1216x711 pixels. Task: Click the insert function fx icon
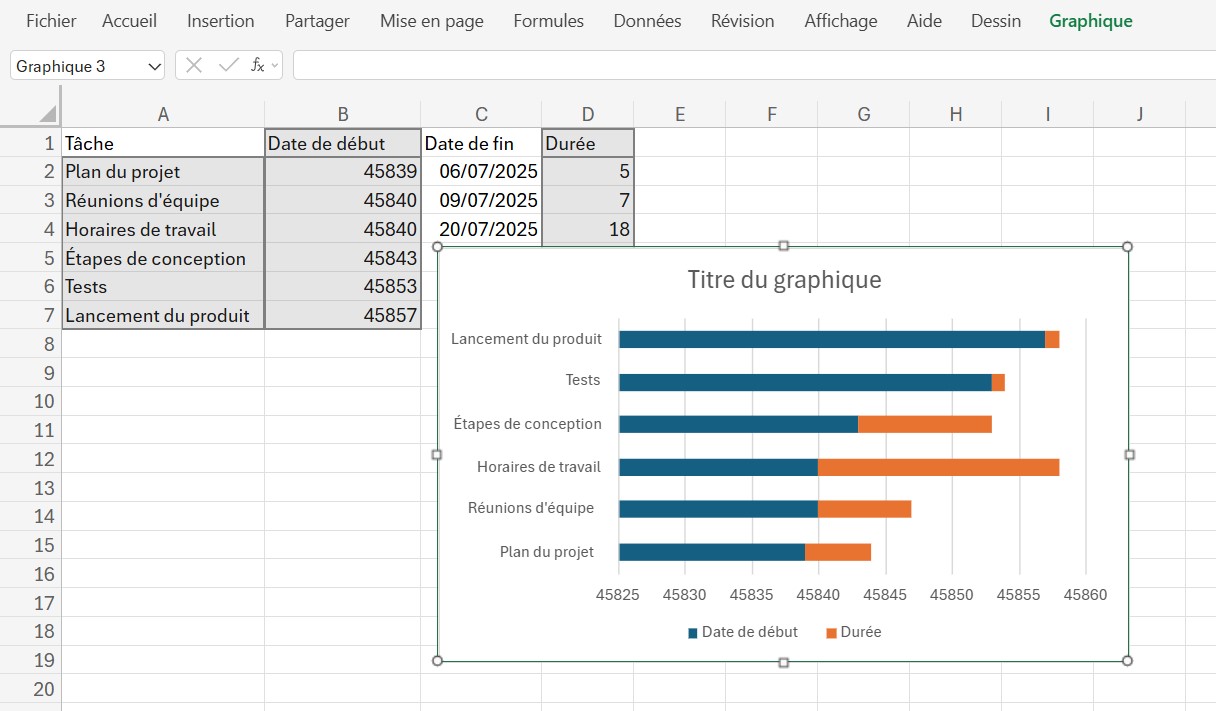(257, 65)
